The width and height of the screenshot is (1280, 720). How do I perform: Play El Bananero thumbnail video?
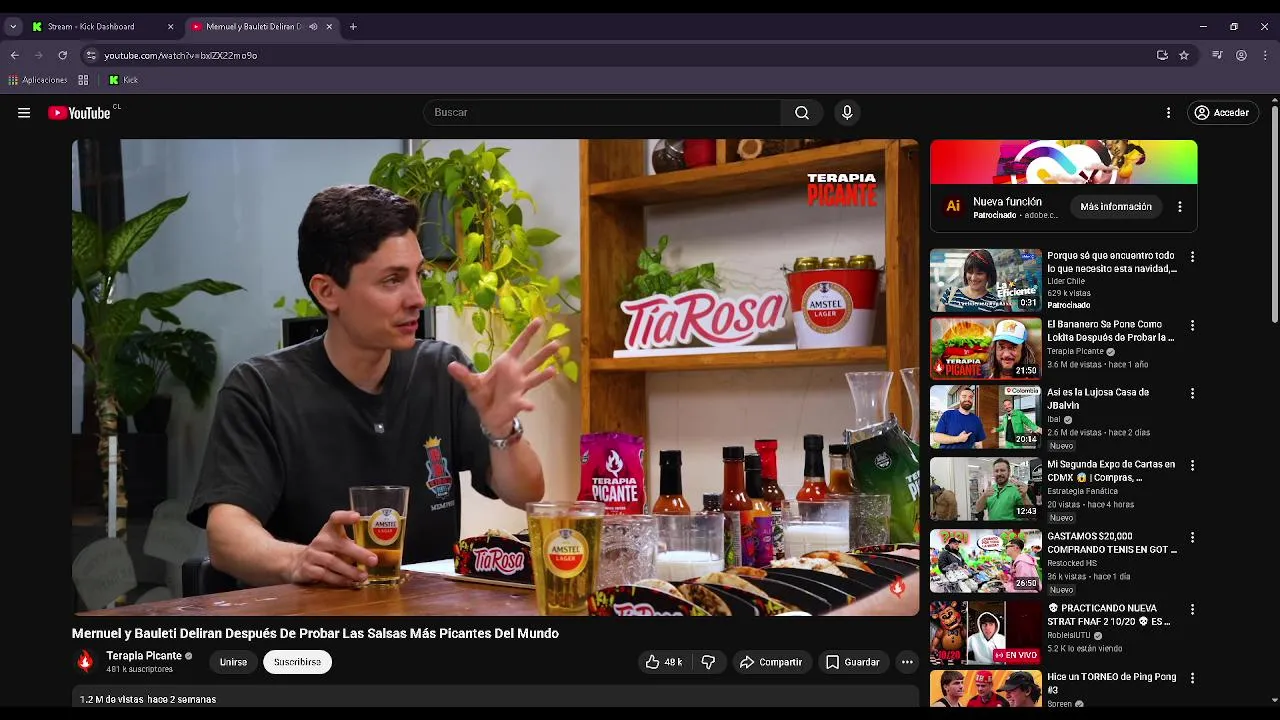pyautogui.click(x=986, y=349)
